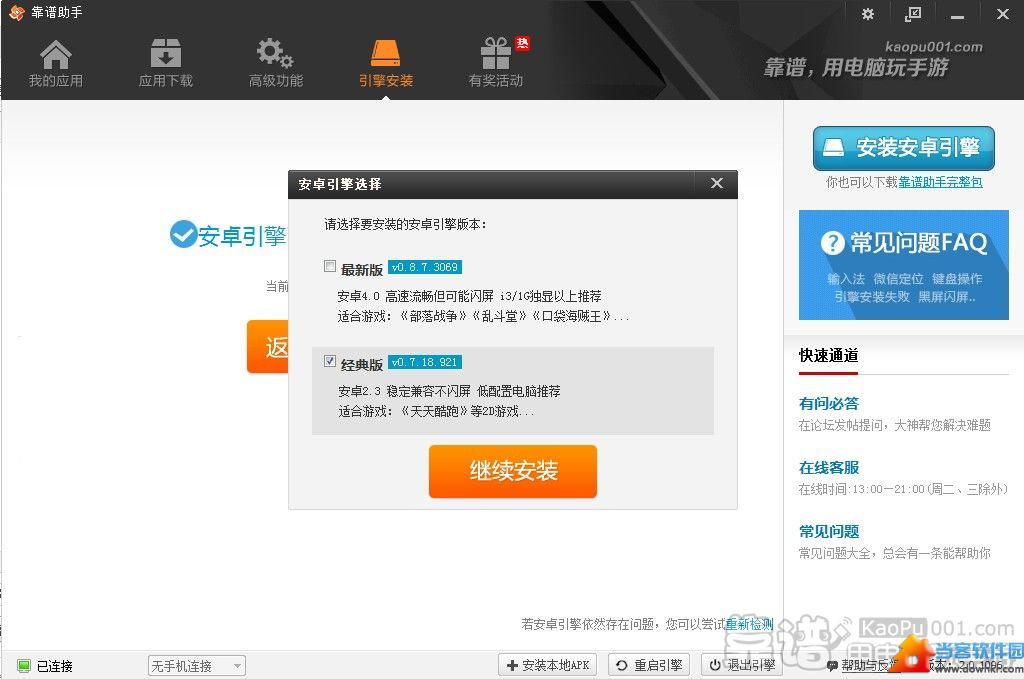The width and height of the screenshot is (1024, 679).
Task: Click the 重启引擎 button
Action: pos(650,666)
